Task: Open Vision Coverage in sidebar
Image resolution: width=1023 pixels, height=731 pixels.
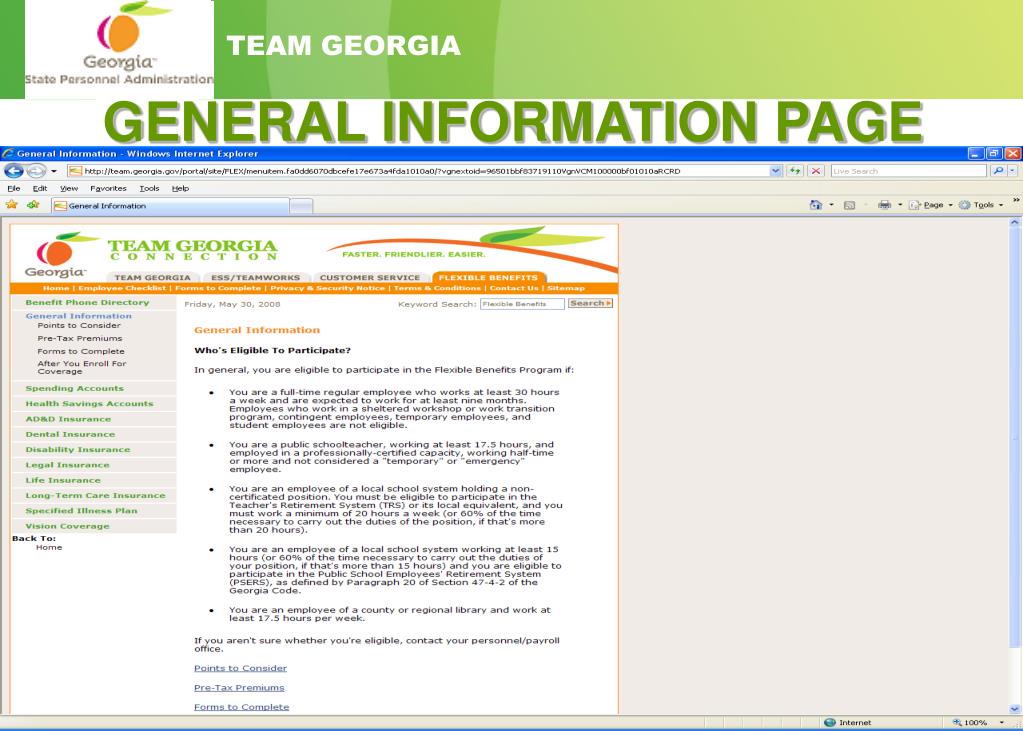Action: tap(67, 526)
